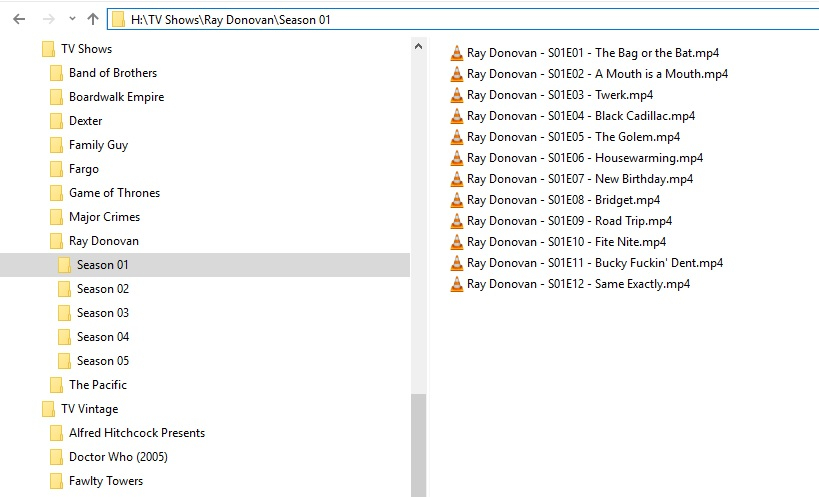Select the Major Crimes folder
This screenshot has height=497, width=819.
pyautogui.click(x=104, y=217)
